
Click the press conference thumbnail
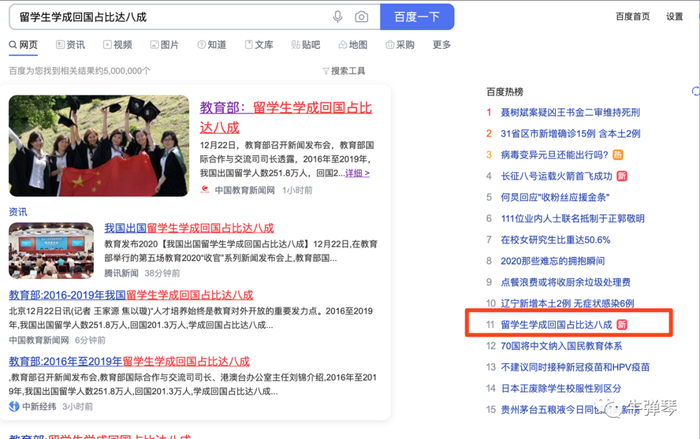51,251
